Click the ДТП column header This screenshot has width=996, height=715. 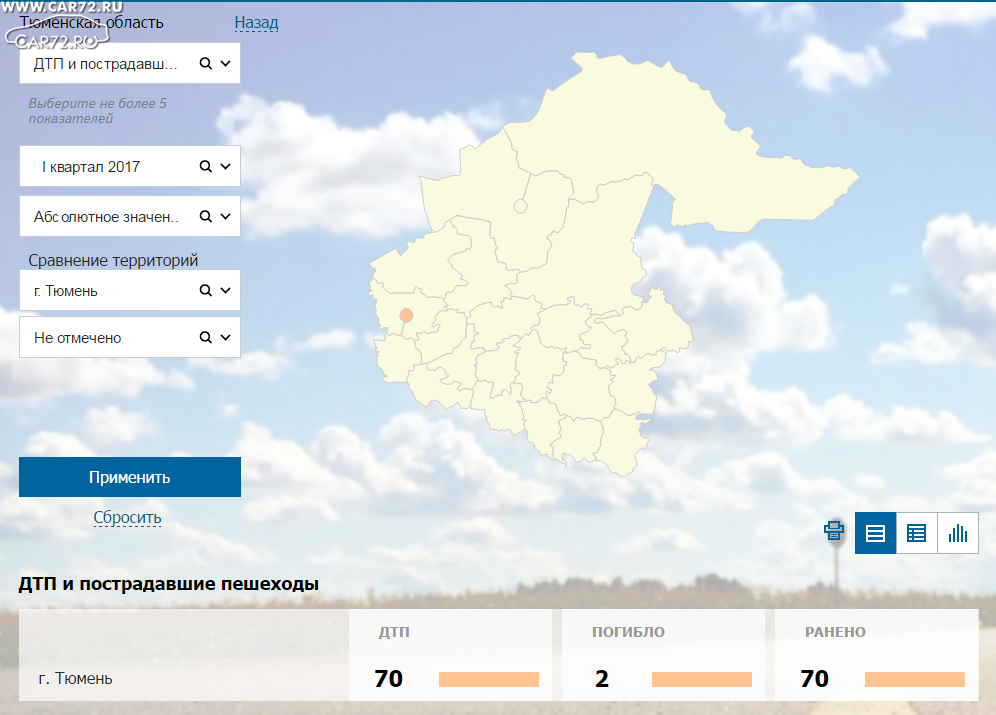tap(394, 632)
